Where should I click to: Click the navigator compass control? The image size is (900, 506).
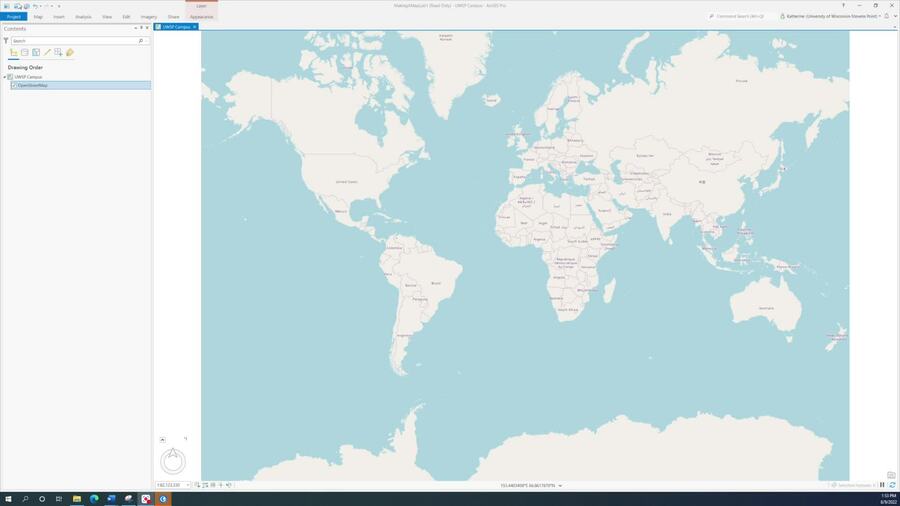tap(173, 461)
